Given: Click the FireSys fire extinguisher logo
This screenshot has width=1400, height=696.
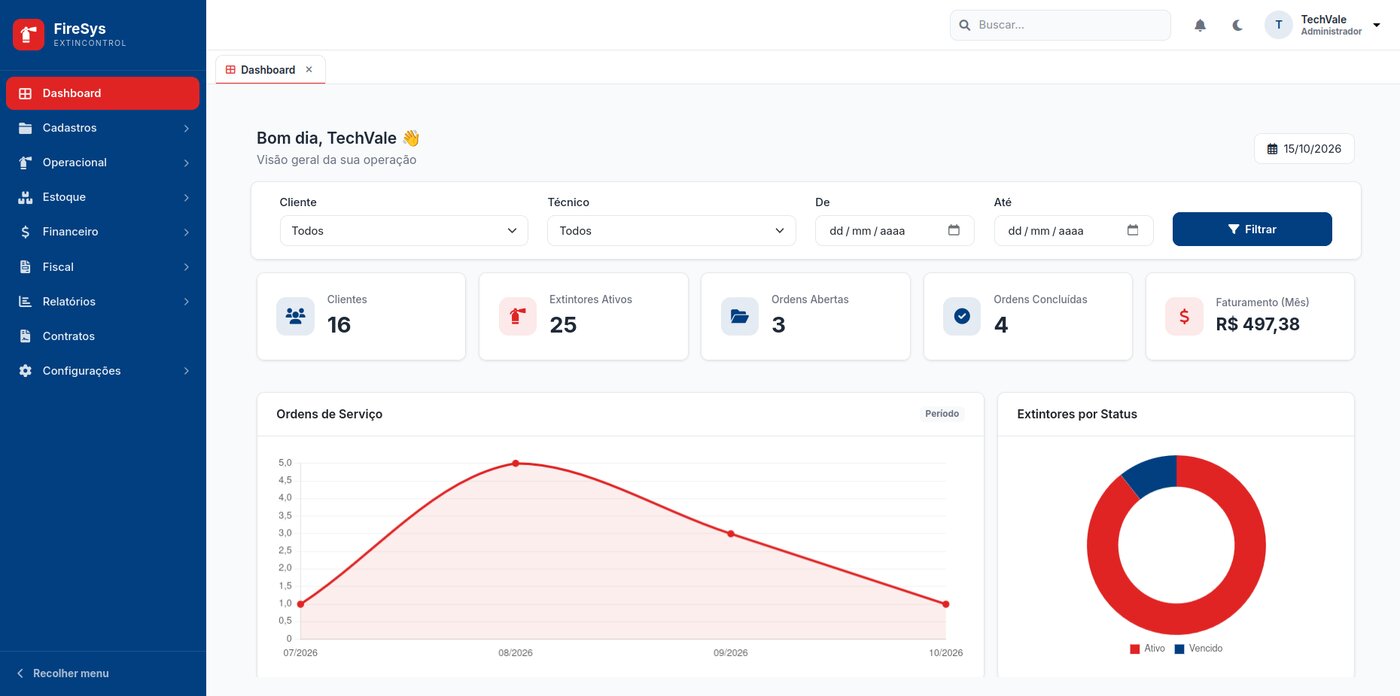Looking at the screenshot, I should click(x=28, y=35).
